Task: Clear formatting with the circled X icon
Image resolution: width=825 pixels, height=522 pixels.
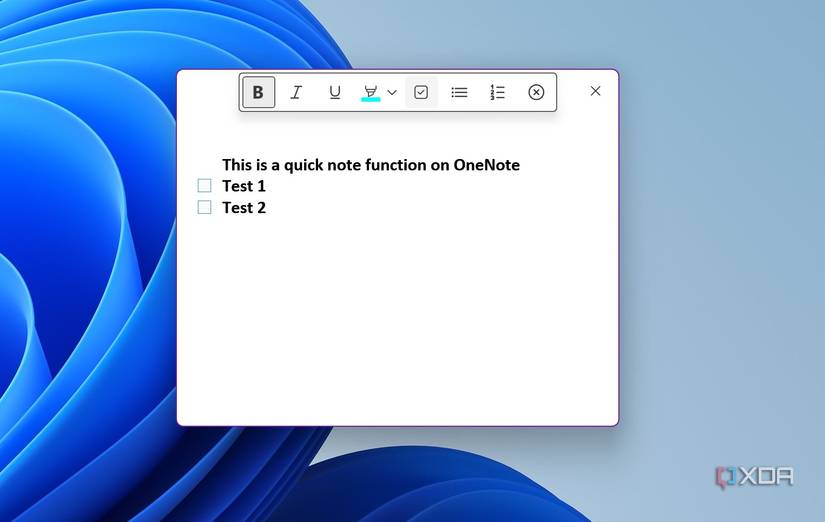Action: pos(536,92)
